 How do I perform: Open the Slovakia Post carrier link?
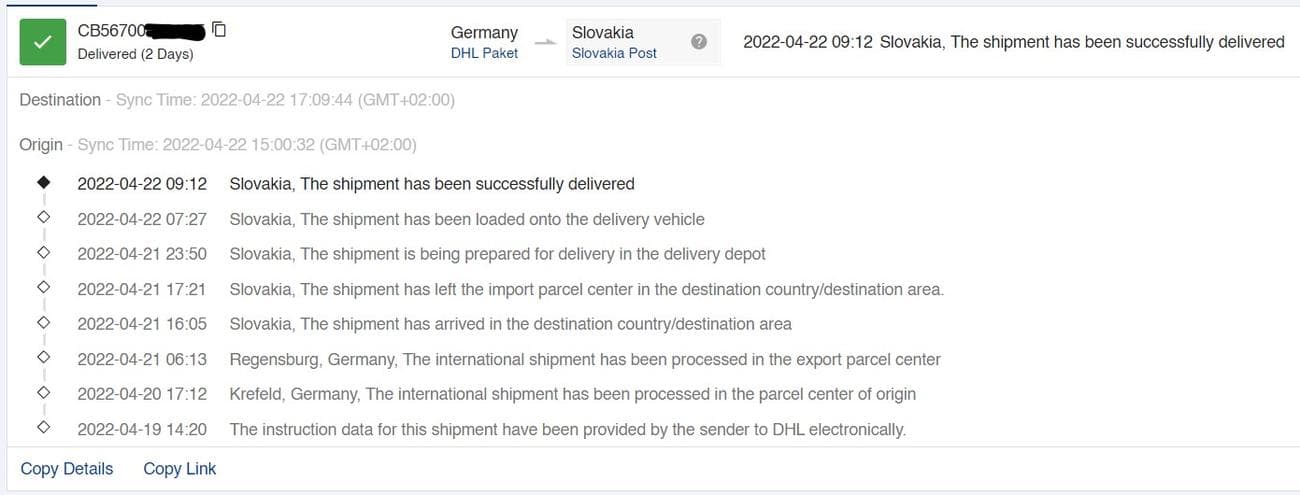pos(614,53)
